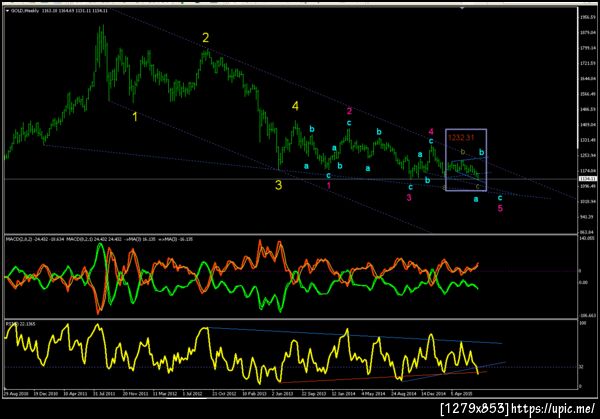
Task: Select the magenta wave label 4
Action: (x=431, y=132)
